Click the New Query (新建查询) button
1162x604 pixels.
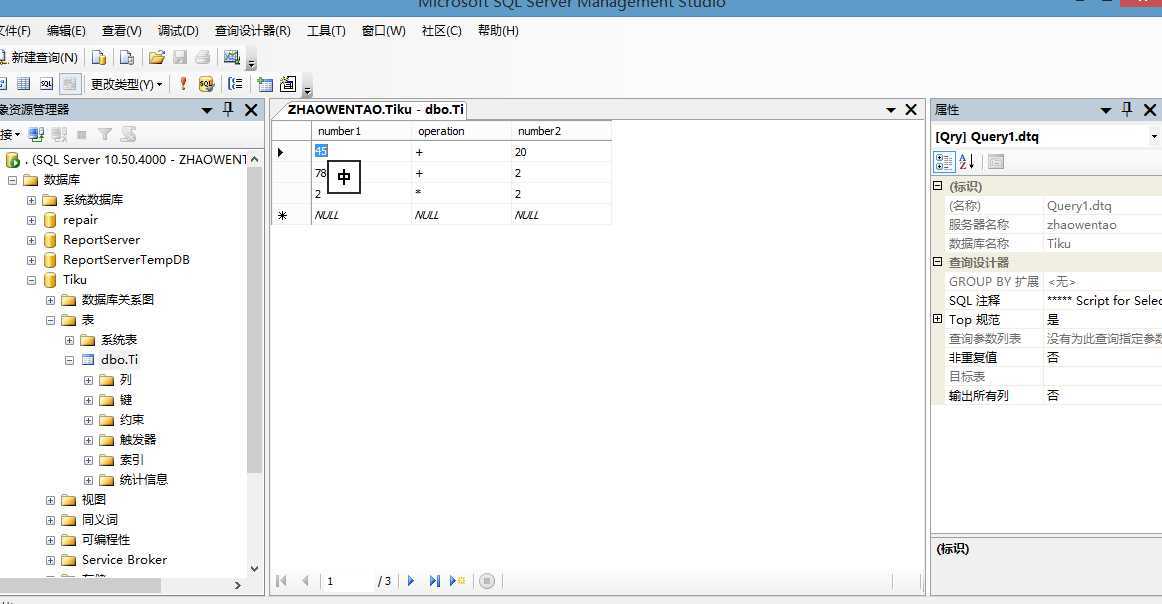pyautogui.click(x=39, y=58)
